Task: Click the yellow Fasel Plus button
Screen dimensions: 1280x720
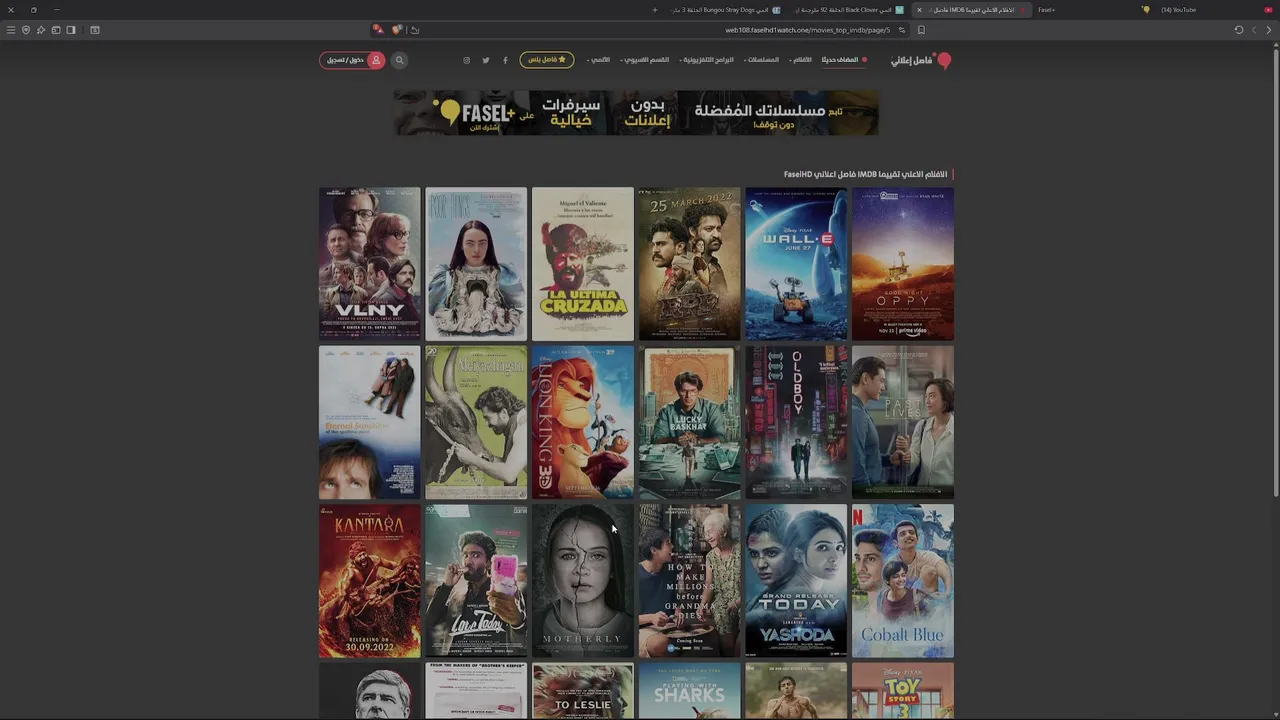Action: tap(547, 60)
